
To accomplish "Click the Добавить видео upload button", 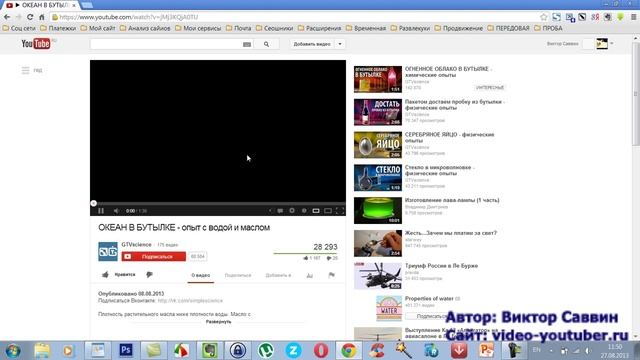I will click(312, 44).
